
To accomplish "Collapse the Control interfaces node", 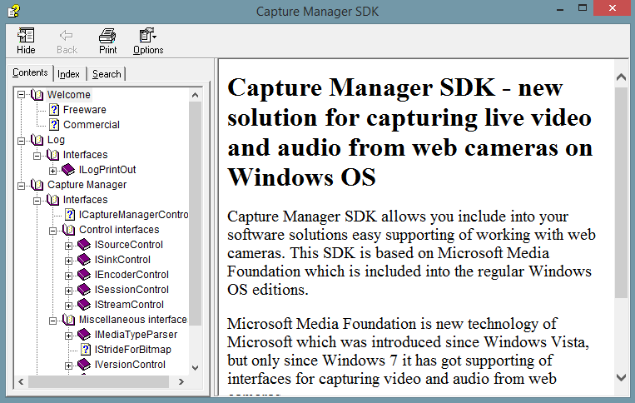I will coord(53,230).
